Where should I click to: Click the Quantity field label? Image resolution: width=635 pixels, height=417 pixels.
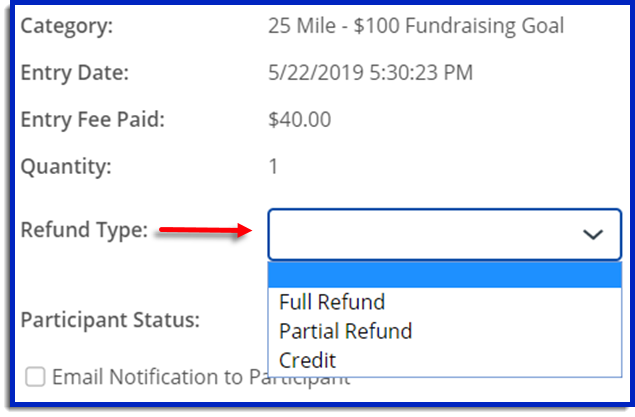66,166
